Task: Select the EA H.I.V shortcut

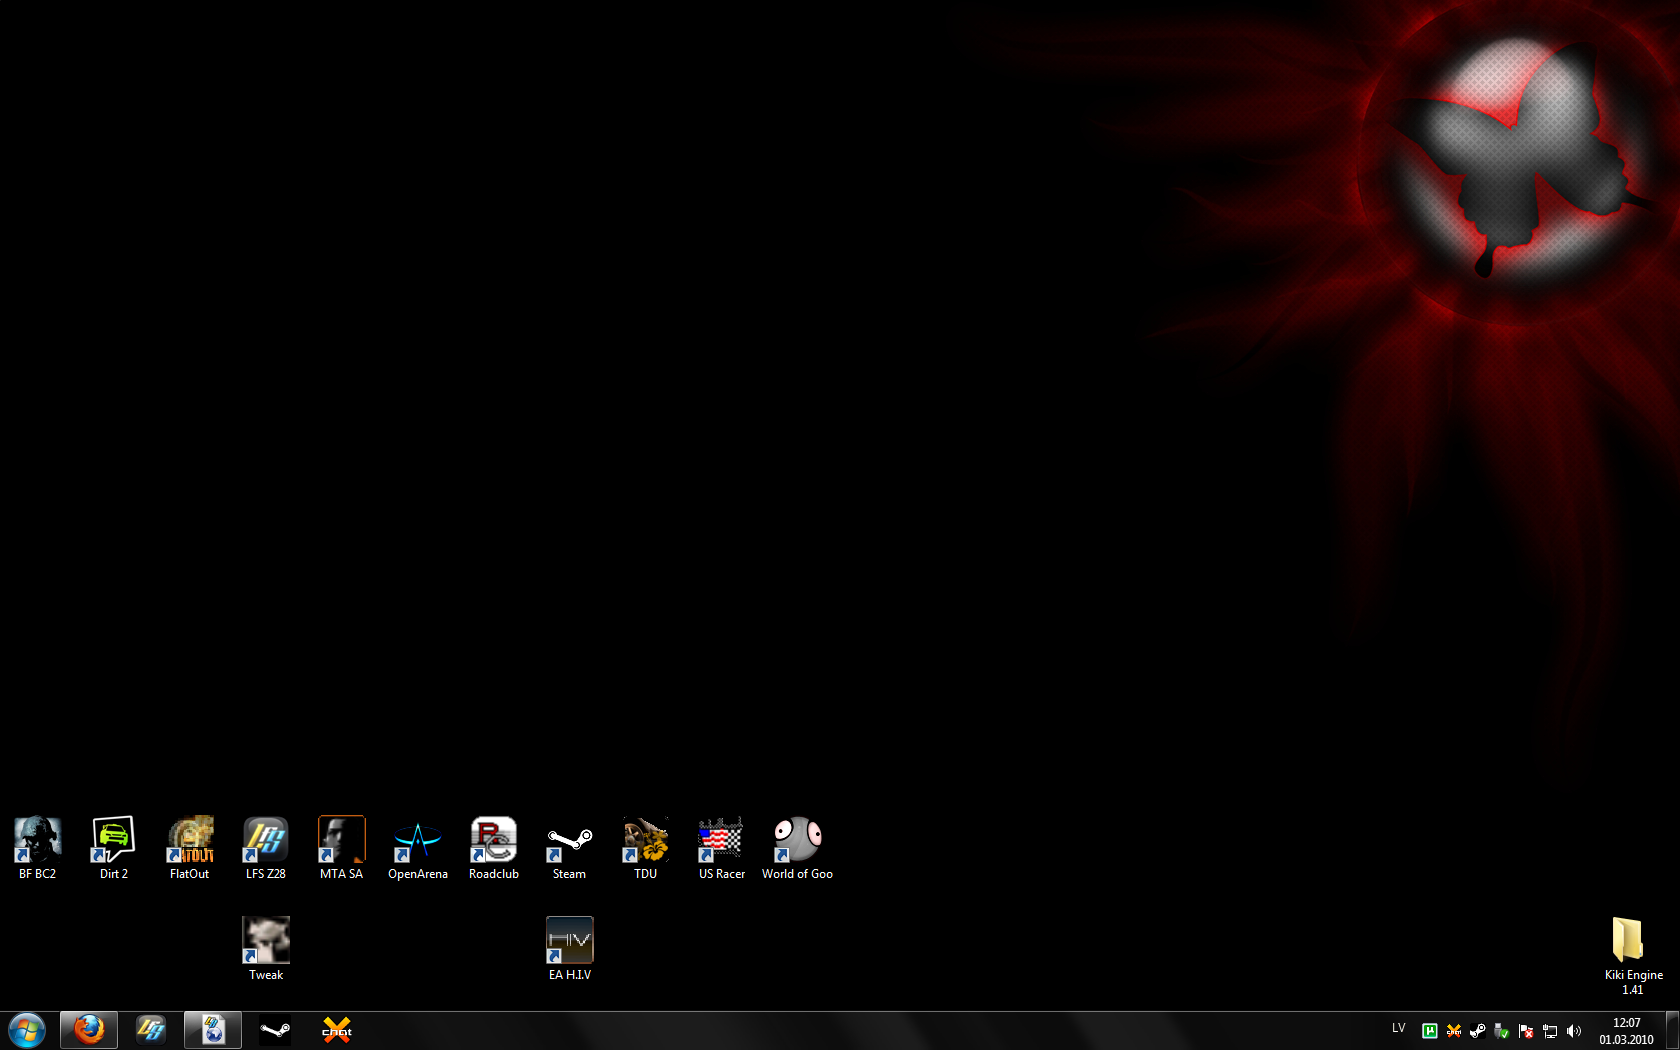Action: (570, 949)
